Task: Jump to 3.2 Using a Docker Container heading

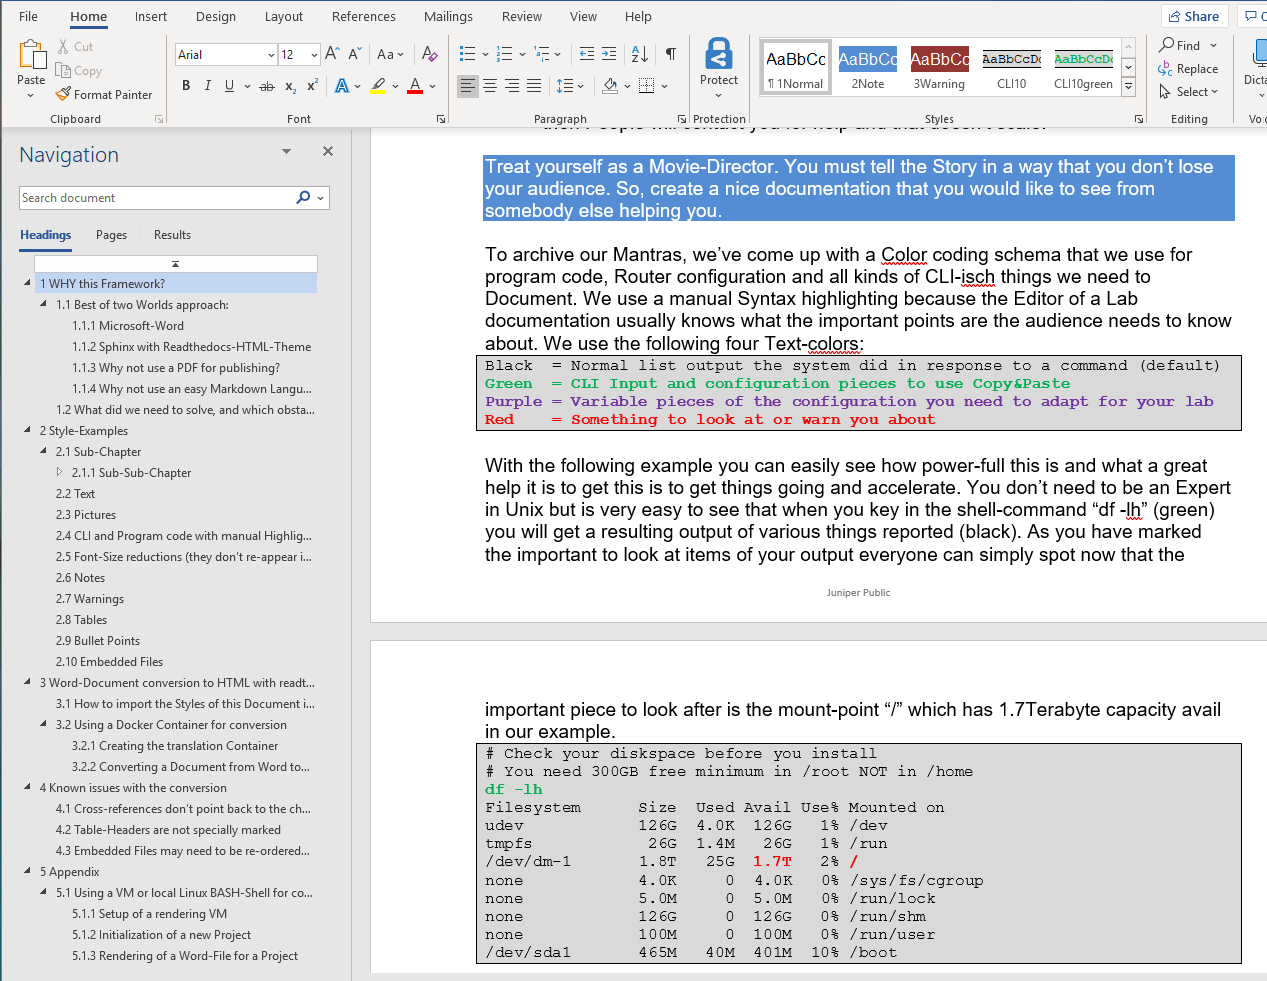Action: tap(171, 724)
